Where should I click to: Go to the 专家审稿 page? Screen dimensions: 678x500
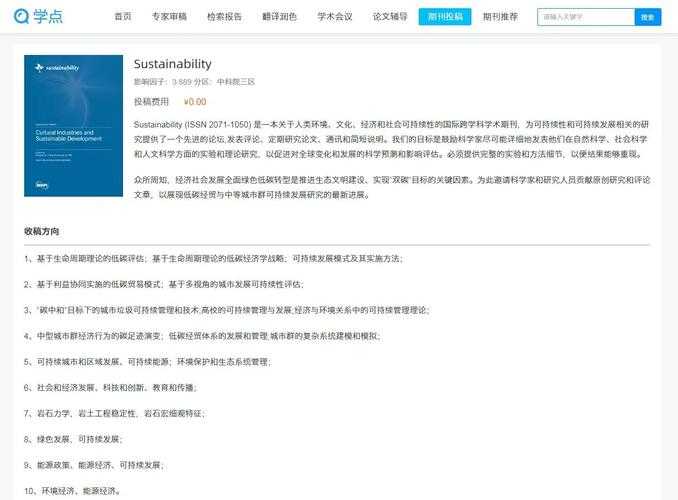click(169, 16)
